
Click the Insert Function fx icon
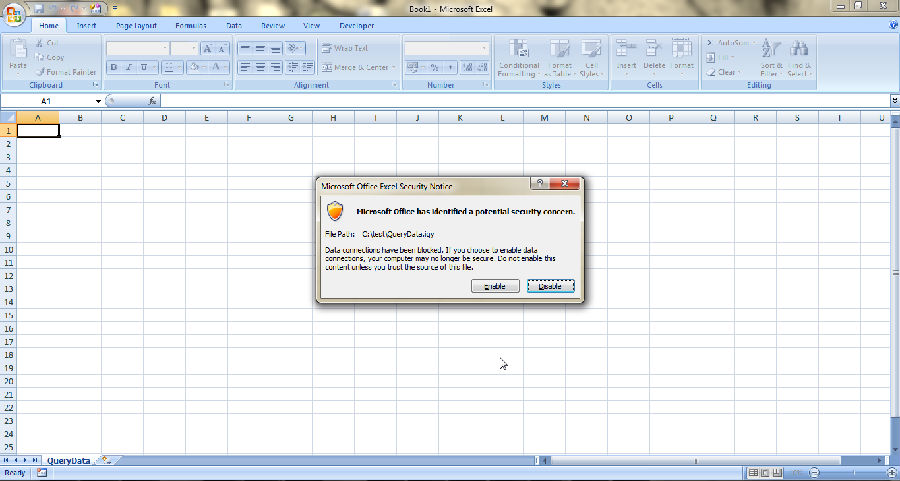click(152, 101)
